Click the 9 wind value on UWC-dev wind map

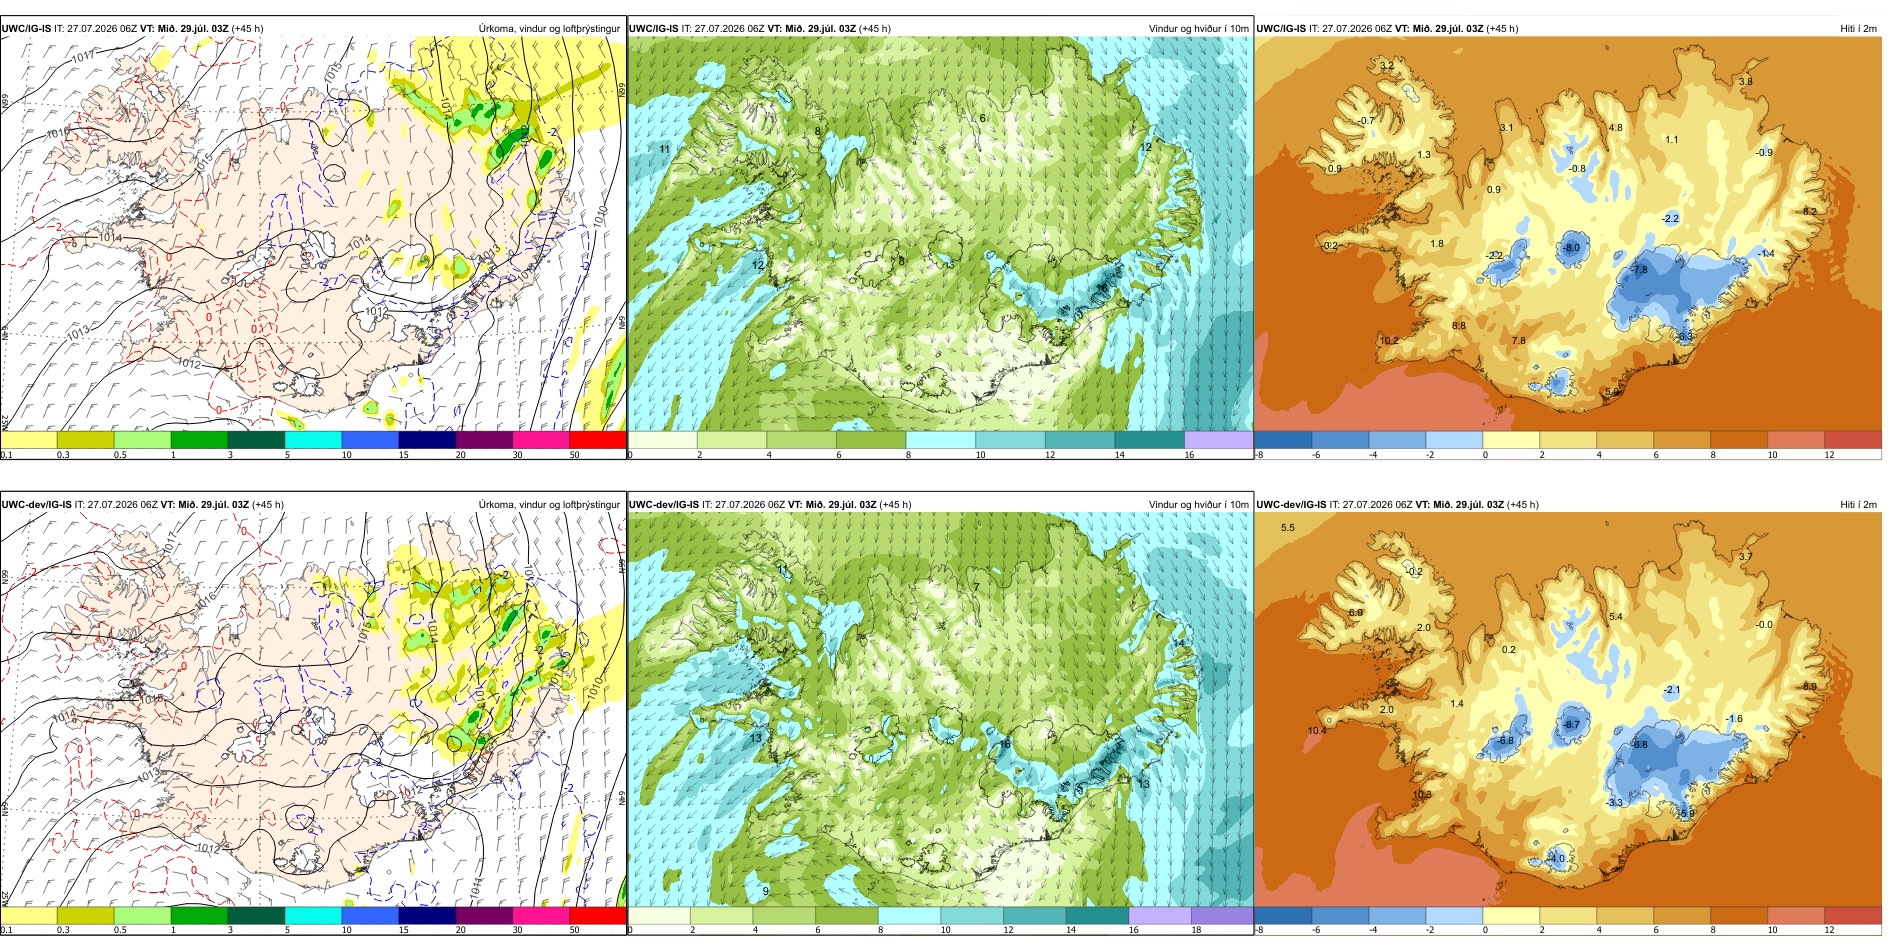click(766, 890)
